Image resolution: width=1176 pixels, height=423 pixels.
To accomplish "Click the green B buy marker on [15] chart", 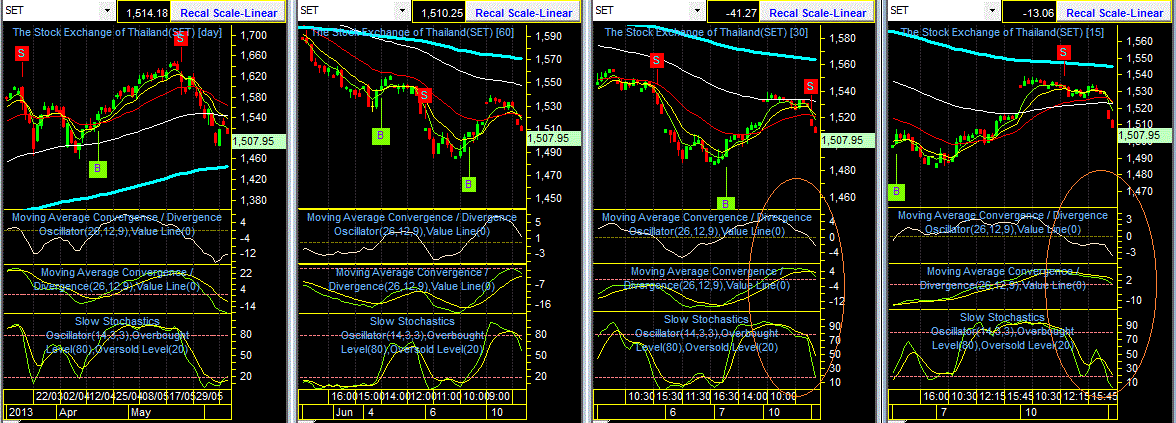I will [896, 192].
